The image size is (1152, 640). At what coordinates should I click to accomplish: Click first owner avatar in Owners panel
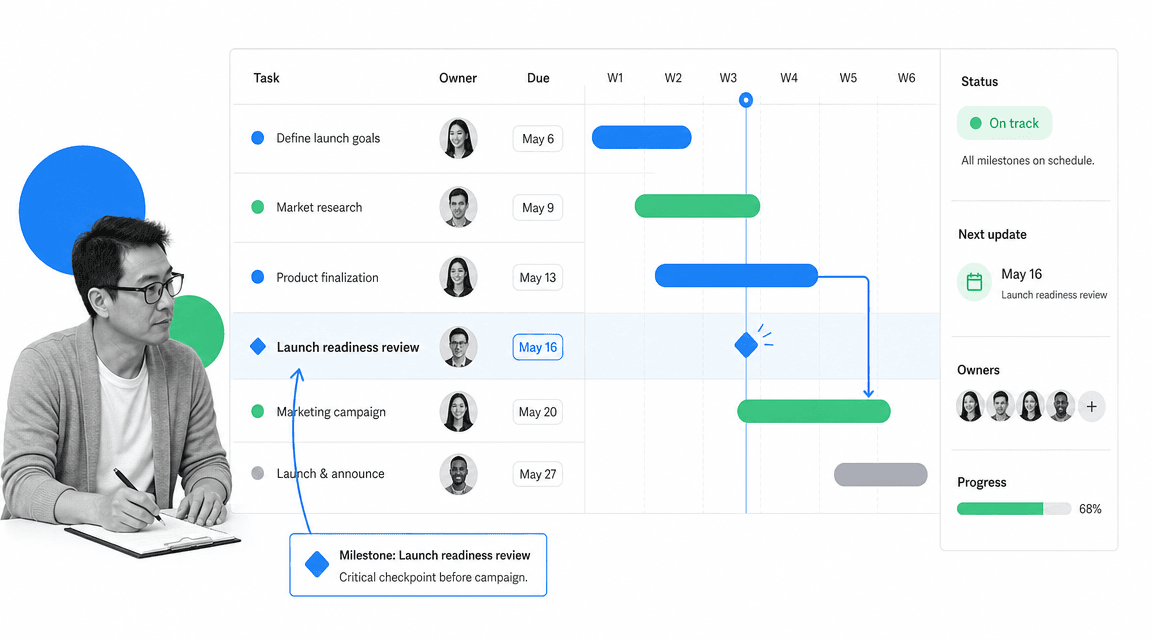point(971,406)
